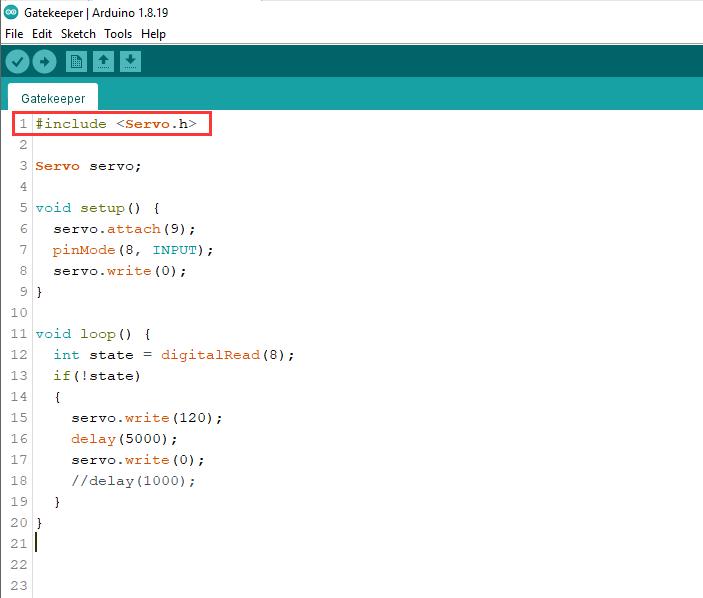Click the 'Servo servo;' declaration line

88,166
